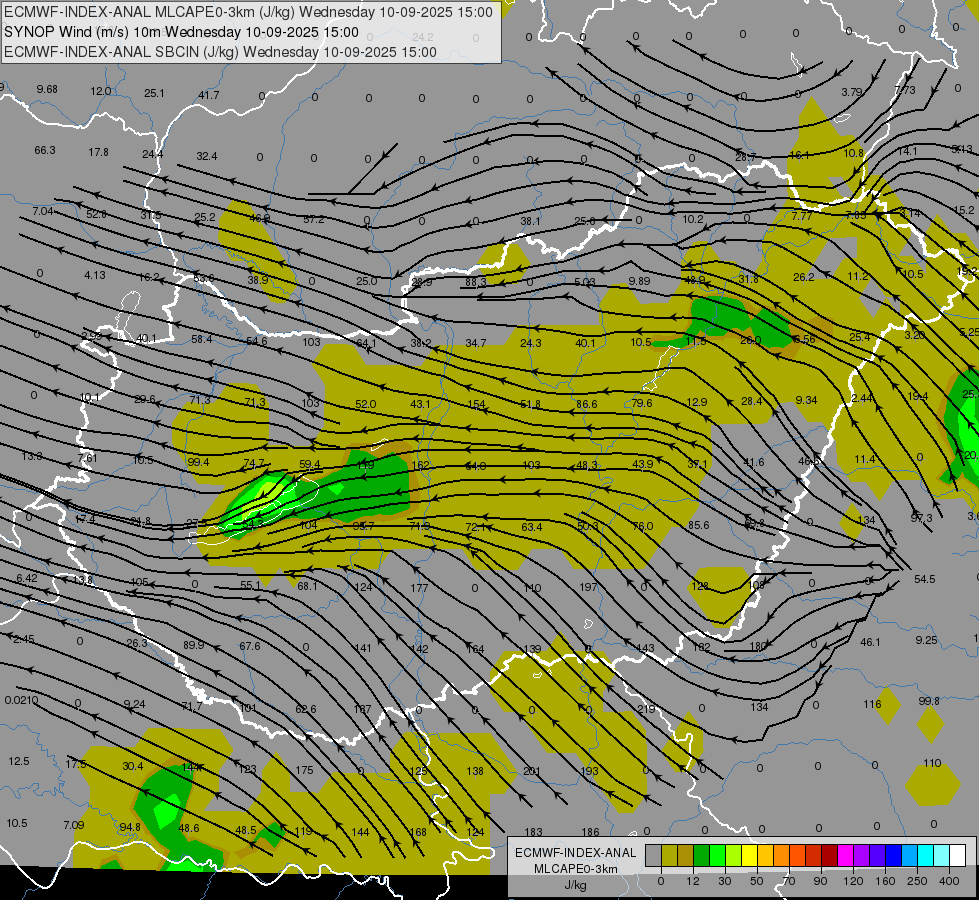Click the map value 85.6
Image resolution: width=979 pixels, height=900 pixels.
point(699,525)
